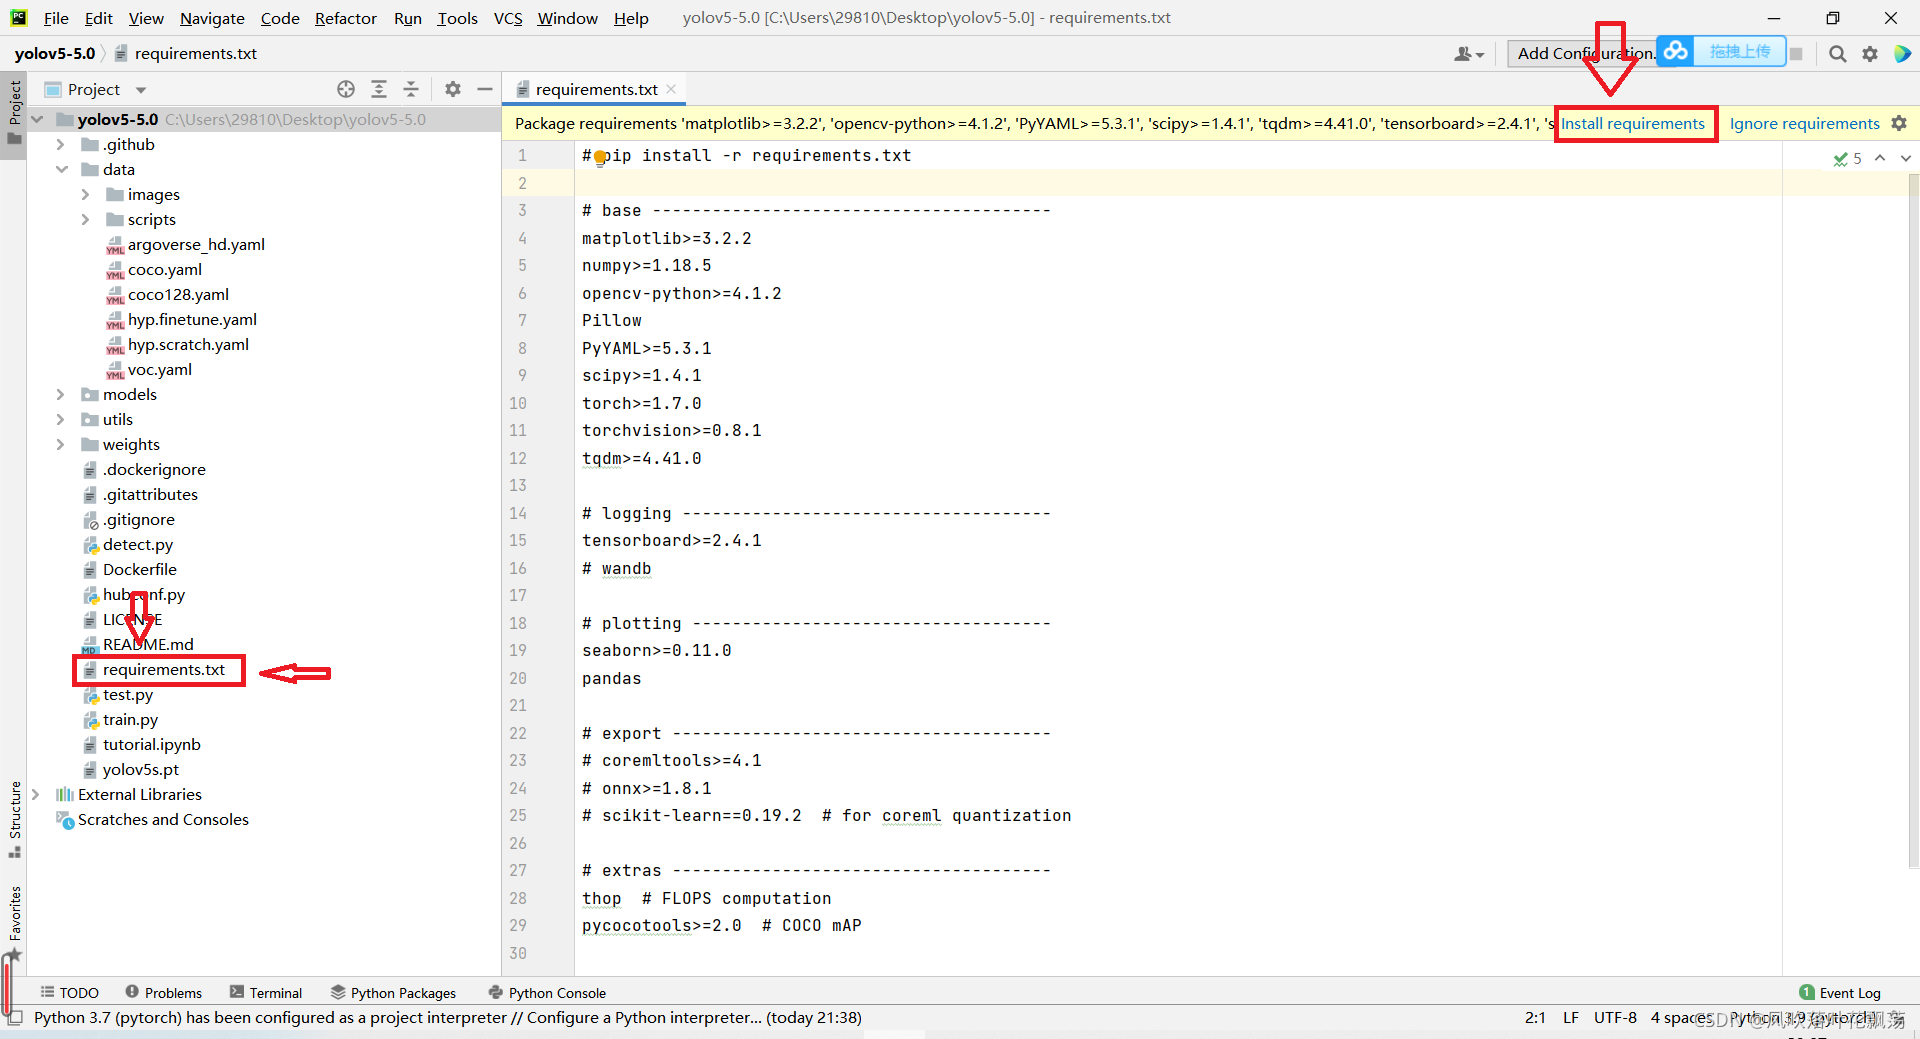The image size is (1920, 1039).
Task: Open the Python Console tool window
Action: point(547,992)
